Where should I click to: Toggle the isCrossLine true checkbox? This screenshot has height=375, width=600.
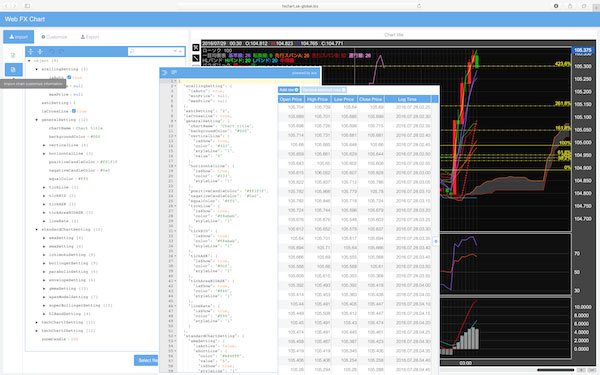tap(74, 111)
